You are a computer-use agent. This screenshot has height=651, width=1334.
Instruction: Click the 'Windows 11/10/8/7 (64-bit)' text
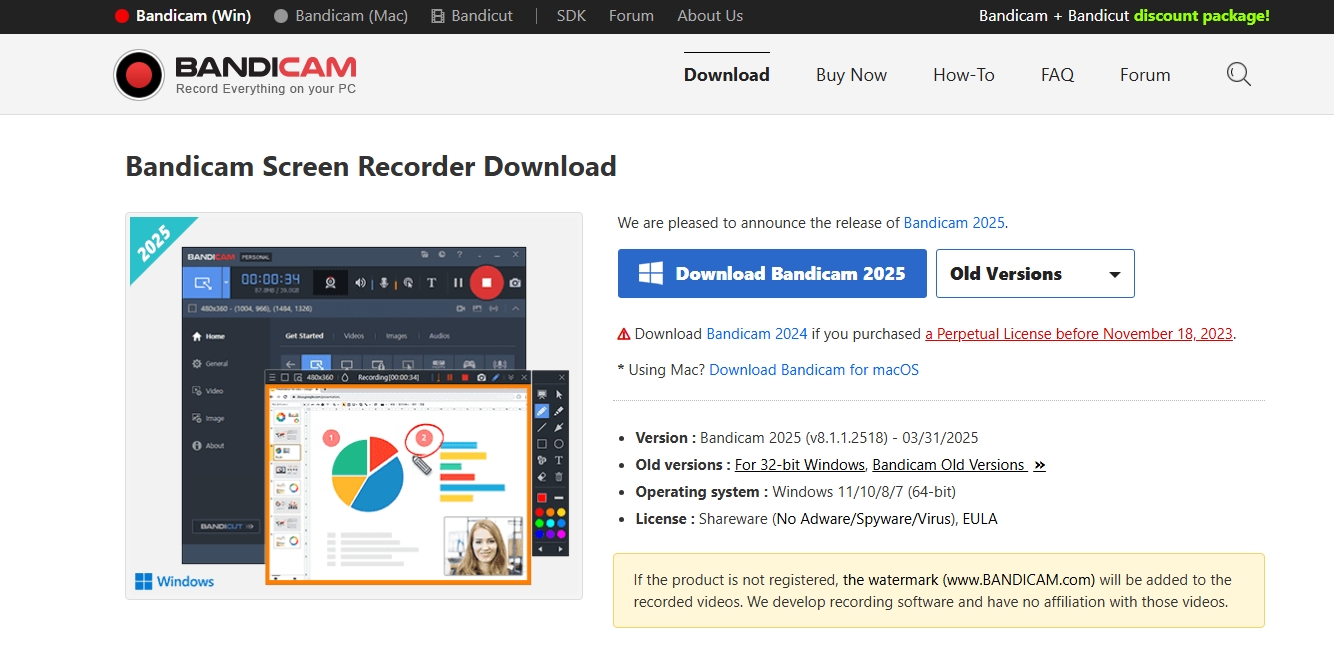[x=864, y=492]
